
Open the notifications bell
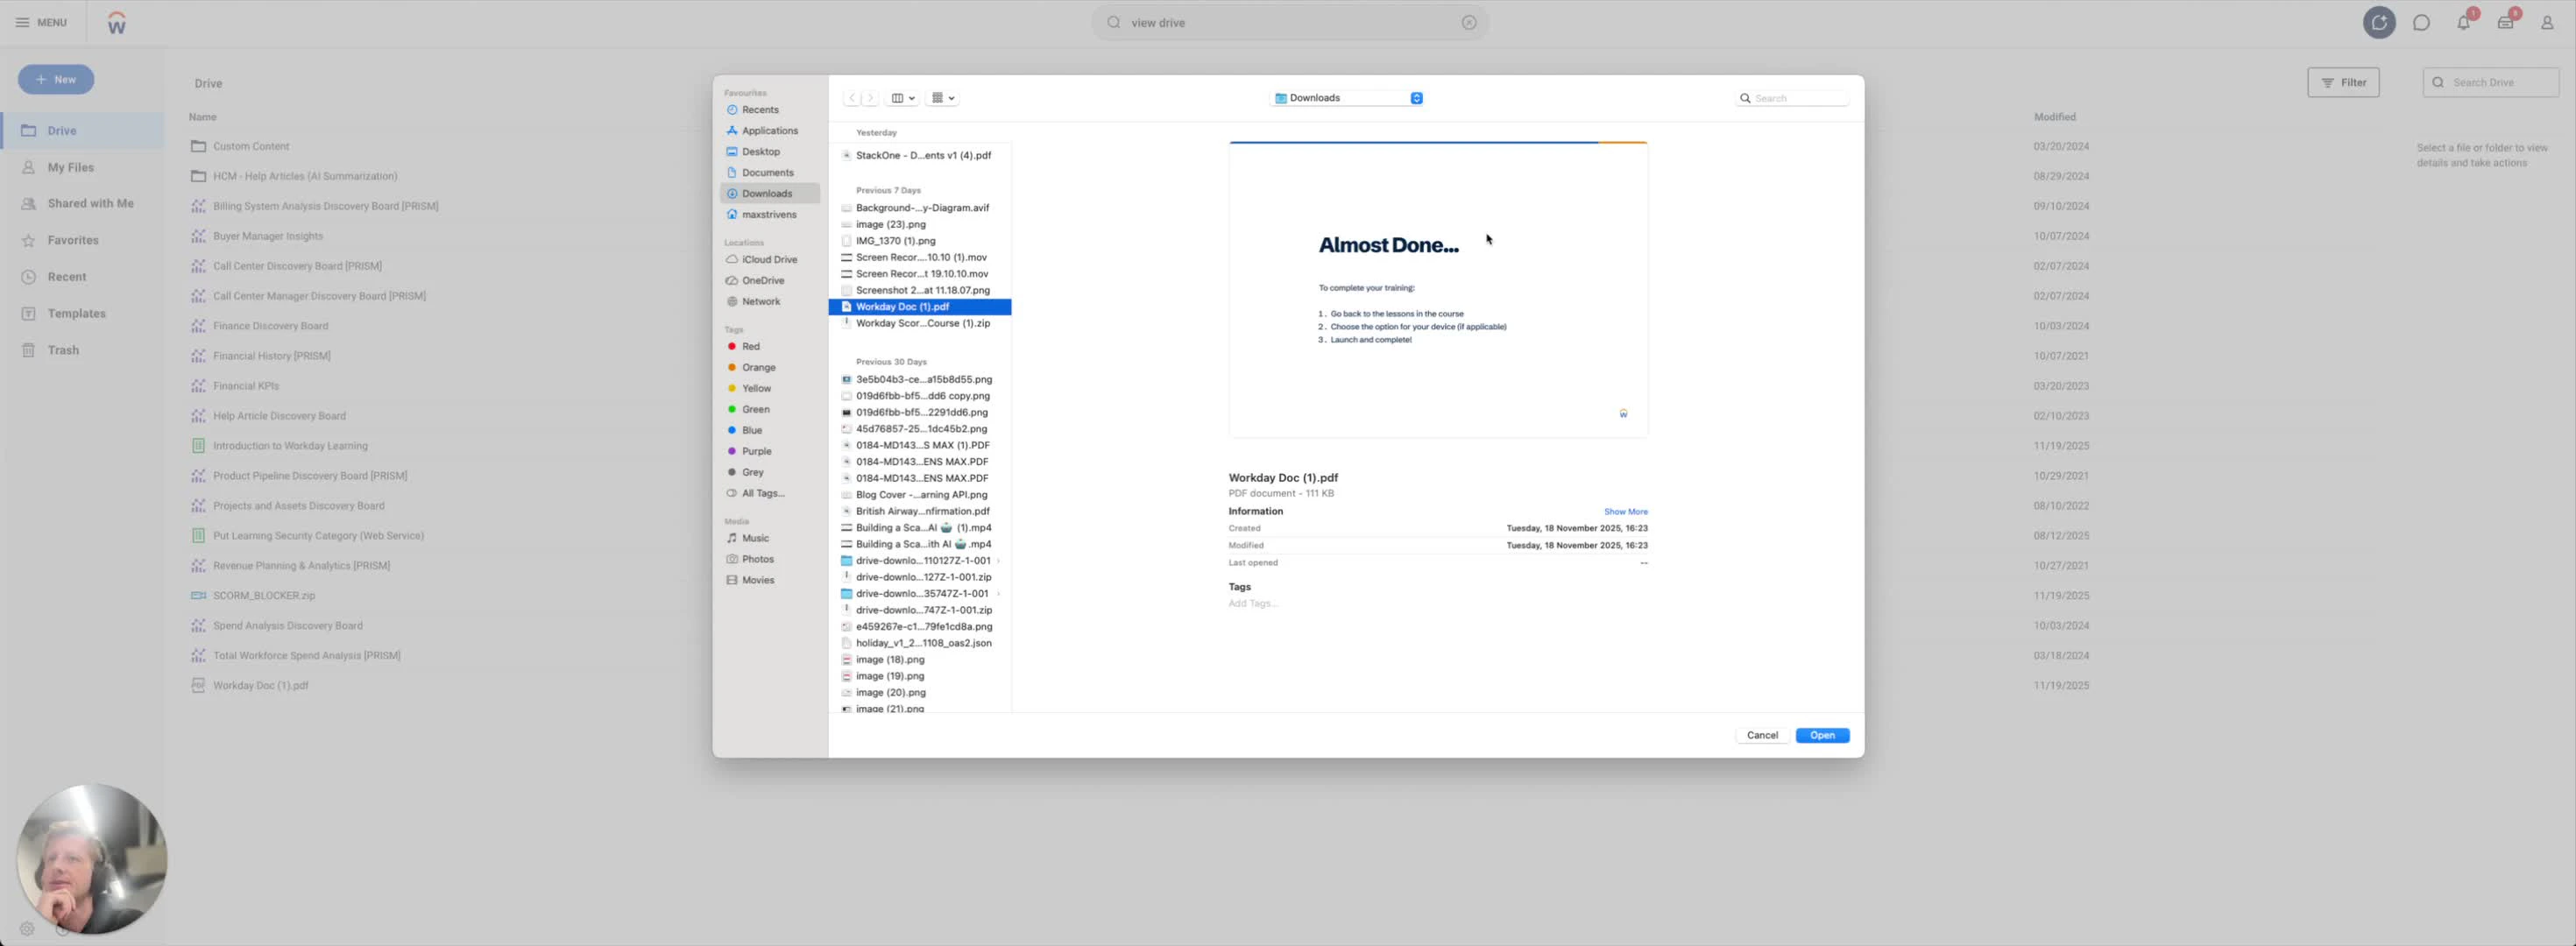(x=2463, y=22)
